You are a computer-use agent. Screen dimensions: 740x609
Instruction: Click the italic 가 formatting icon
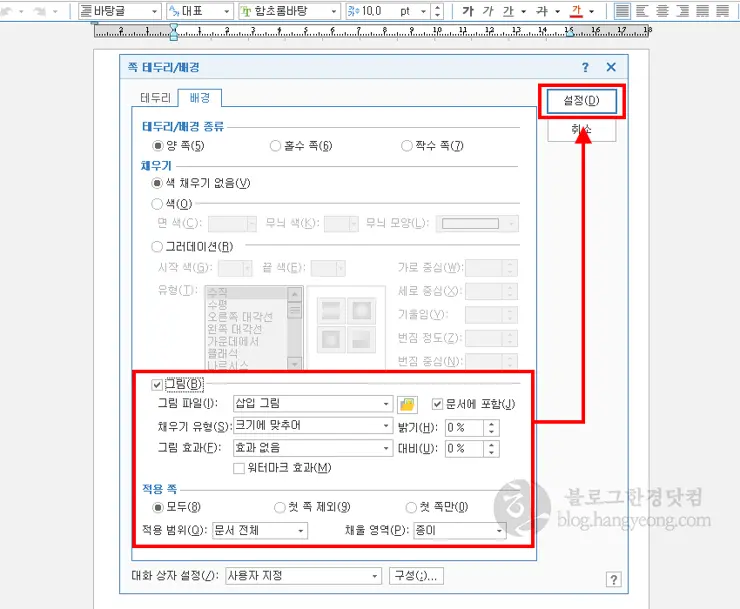[x=488, y=11]
